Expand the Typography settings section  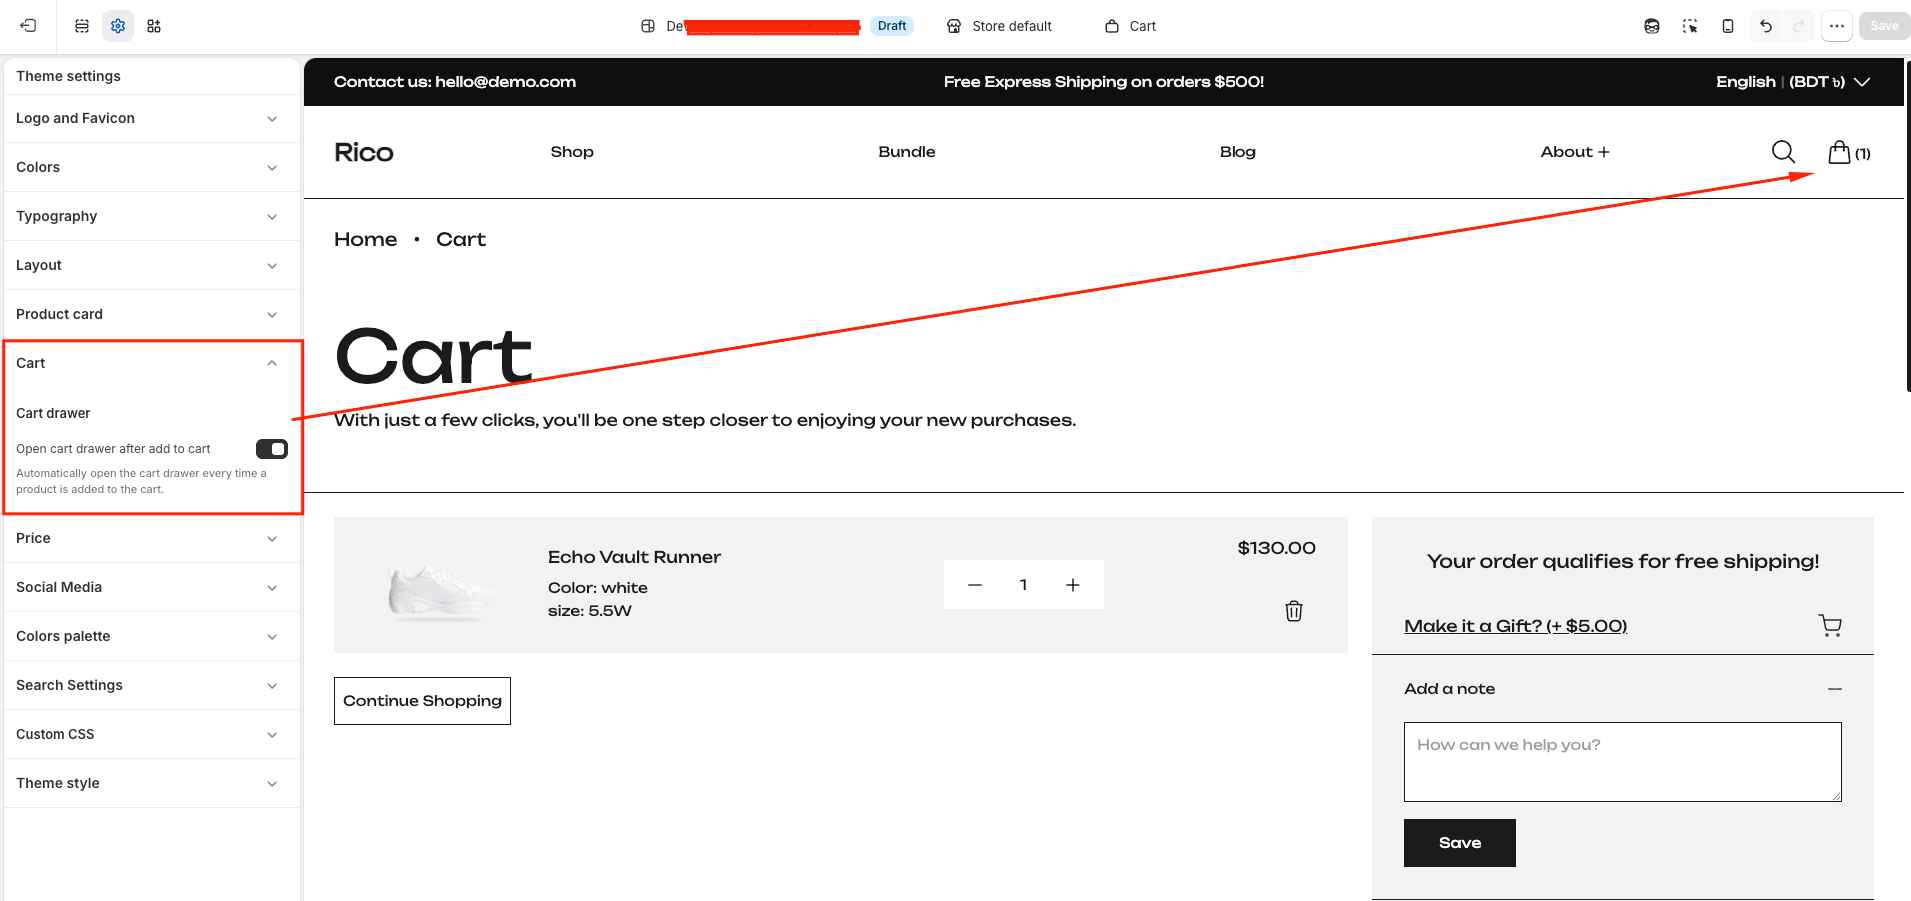coord(152,216)
